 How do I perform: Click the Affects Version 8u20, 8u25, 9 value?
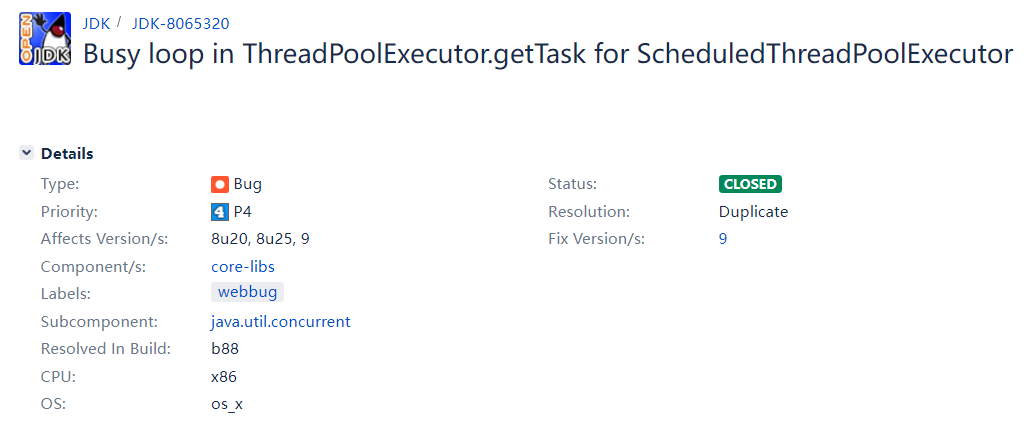[261, 239]
